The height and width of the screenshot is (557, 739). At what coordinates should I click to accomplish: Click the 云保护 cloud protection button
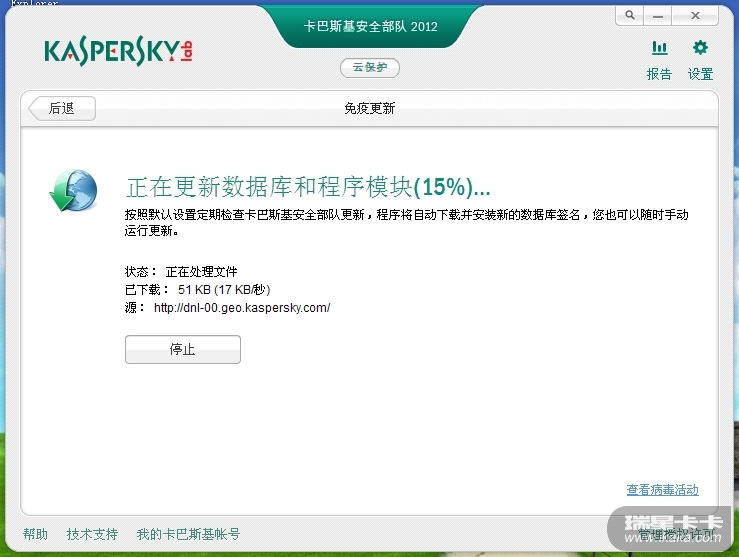pyautogui.click(x=370, y=67)
